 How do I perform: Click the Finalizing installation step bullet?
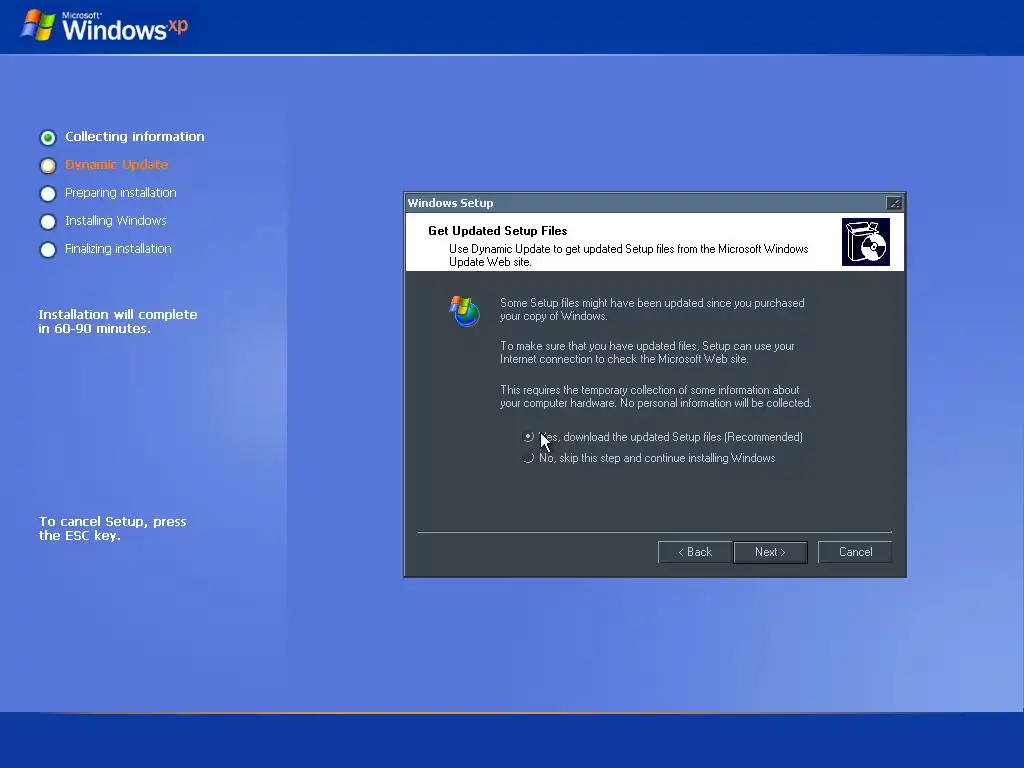pos(48,250)
